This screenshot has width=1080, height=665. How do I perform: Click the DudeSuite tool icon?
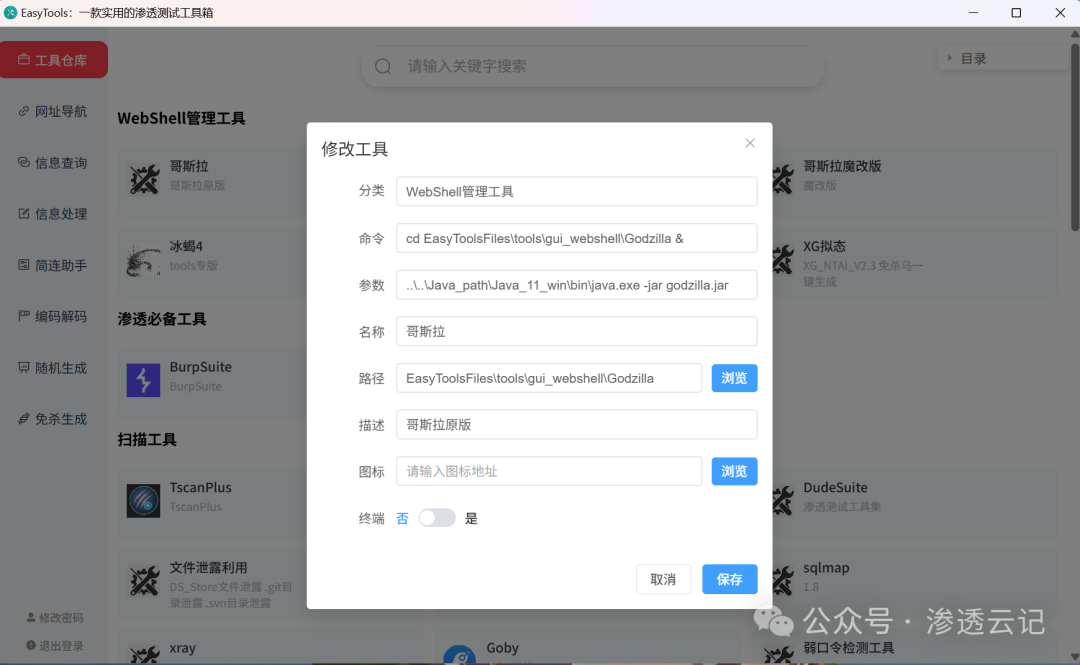(x=783, y=501)
